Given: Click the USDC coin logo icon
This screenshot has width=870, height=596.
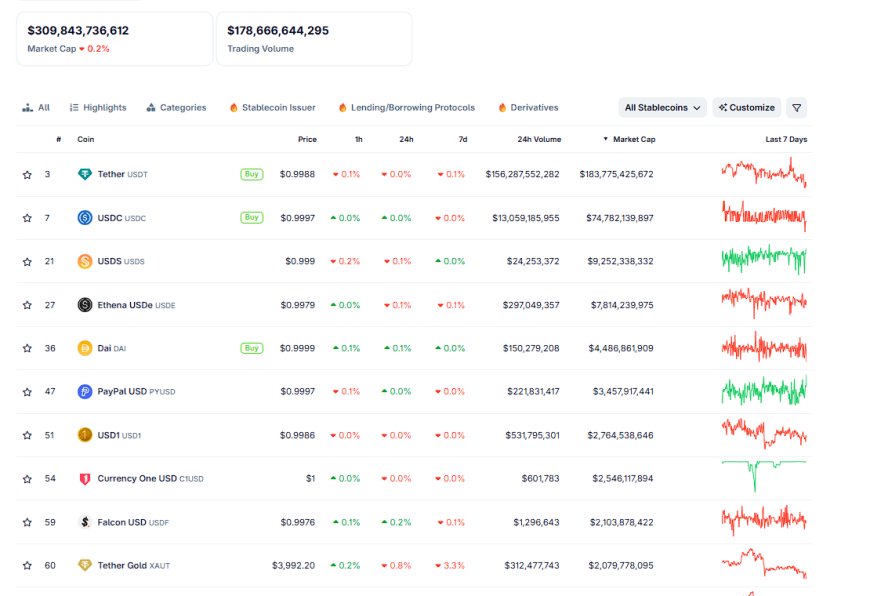Looking at the screenshot, I should click(84, 218).
